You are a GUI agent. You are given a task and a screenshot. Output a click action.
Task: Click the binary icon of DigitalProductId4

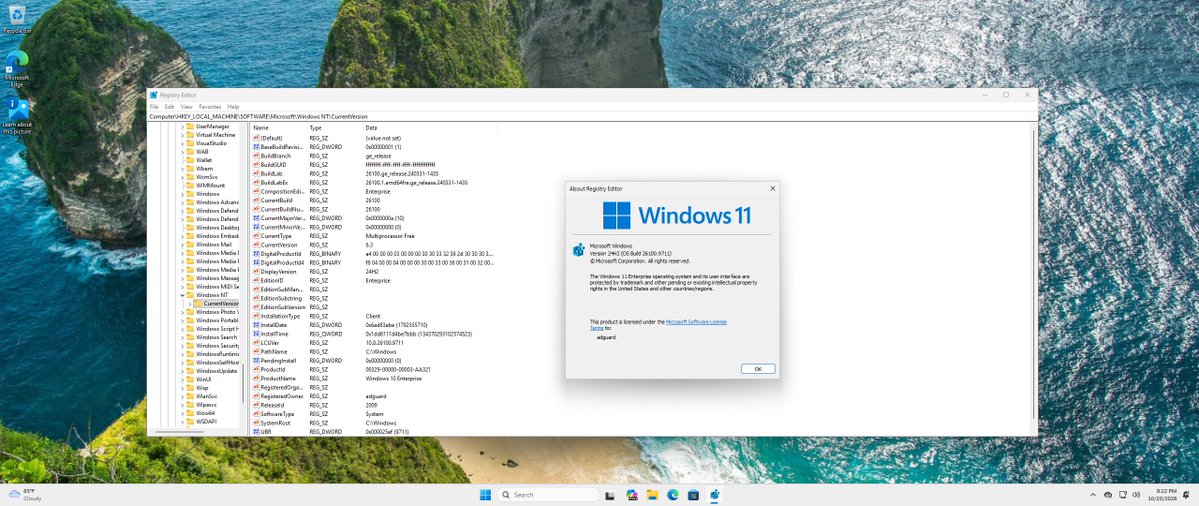256,262
